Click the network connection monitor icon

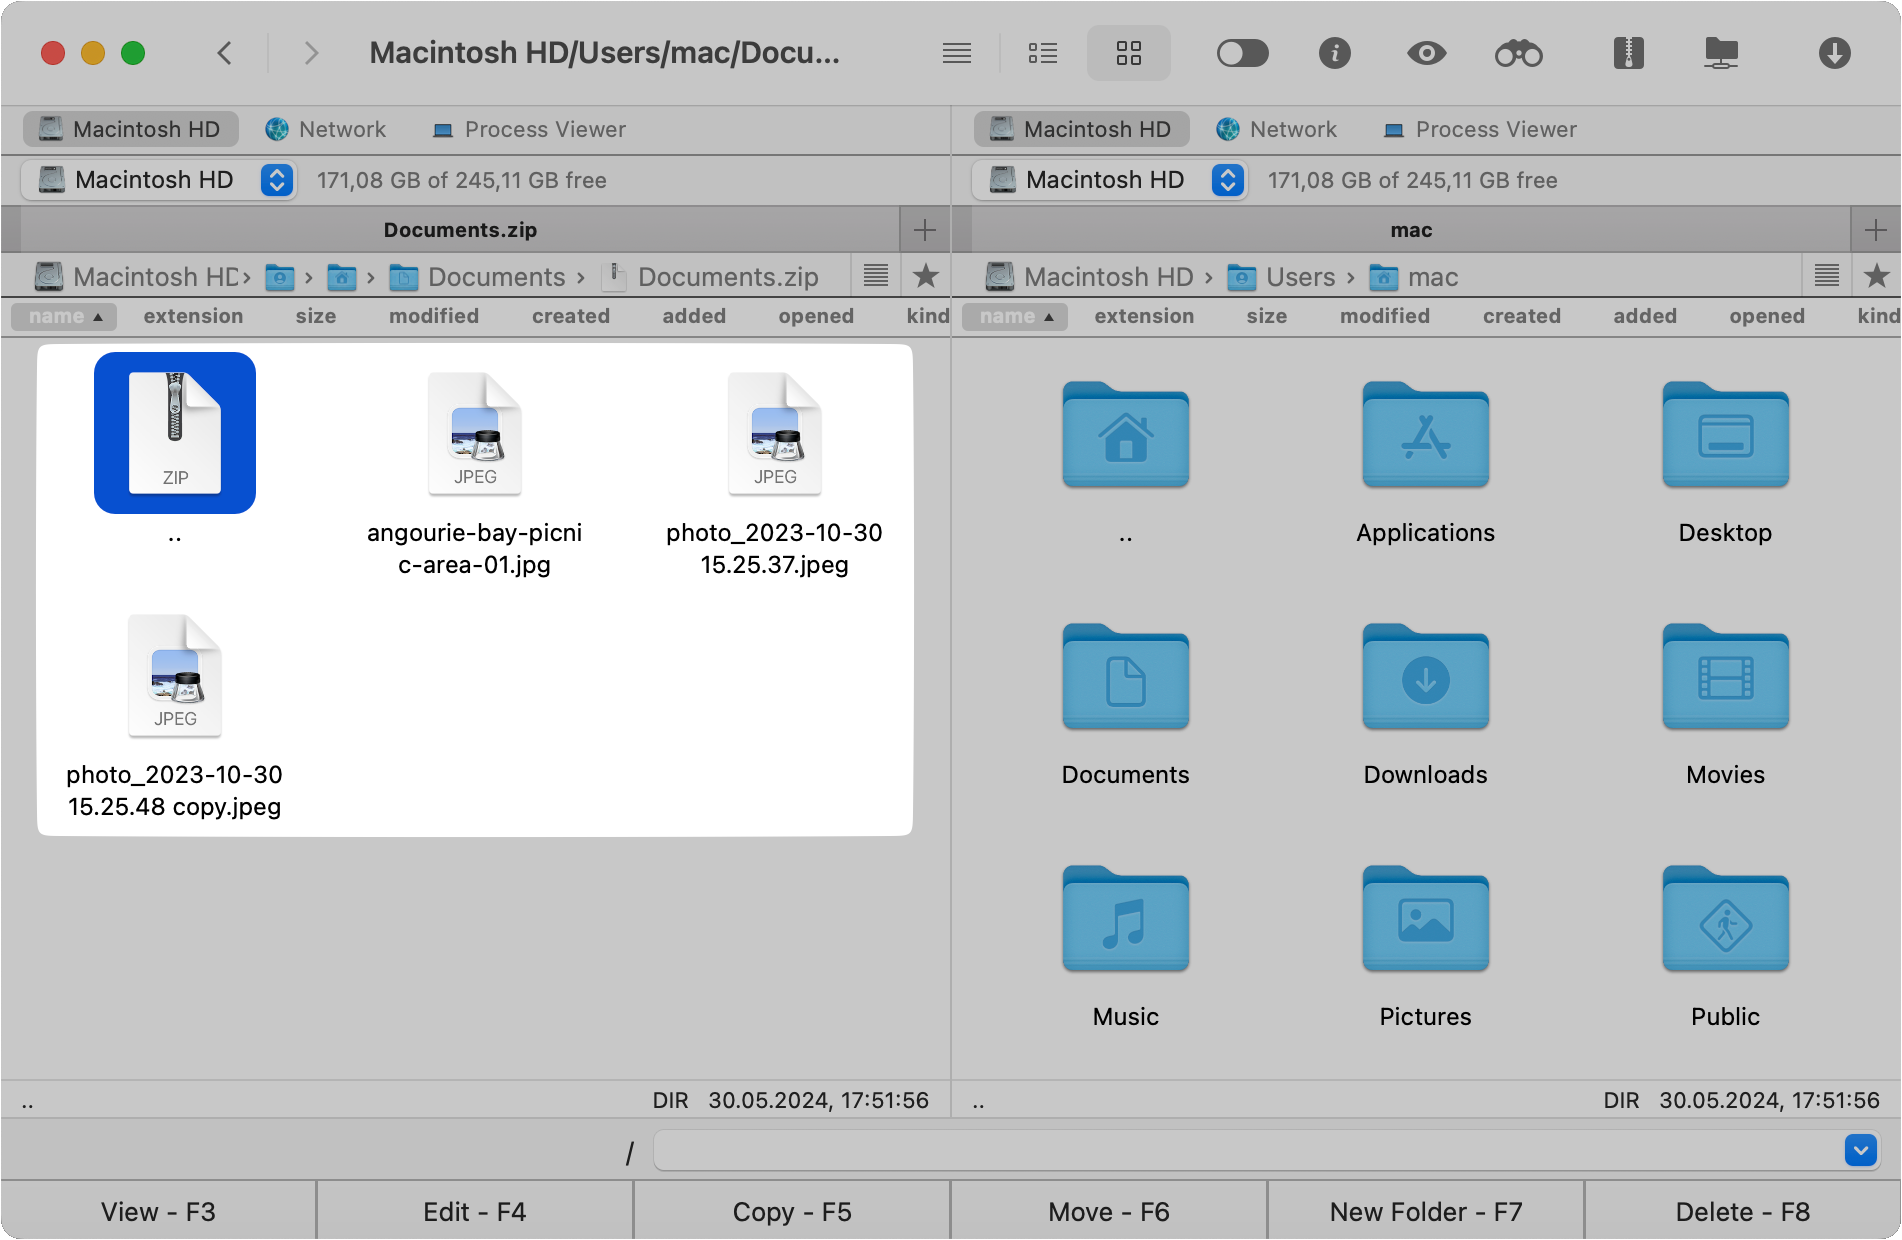1721,53
